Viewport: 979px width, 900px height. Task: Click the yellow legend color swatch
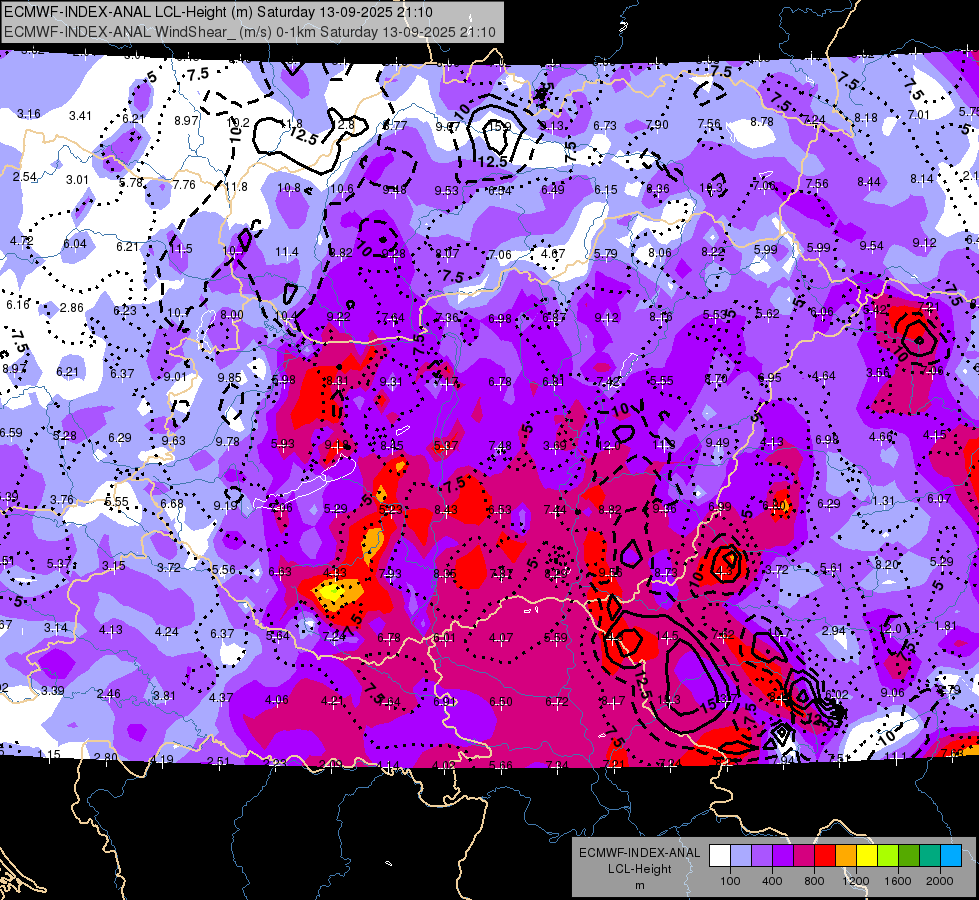click(x=867, y=856)
